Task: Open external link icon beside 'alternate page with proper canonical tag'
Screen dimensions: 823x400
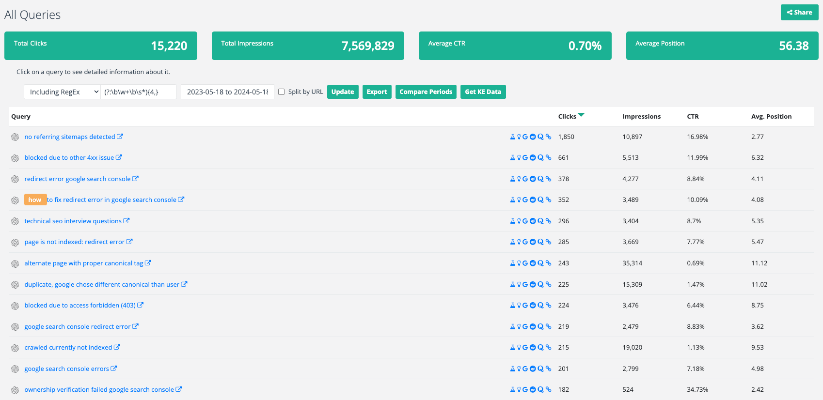Action: pos(147,263)
